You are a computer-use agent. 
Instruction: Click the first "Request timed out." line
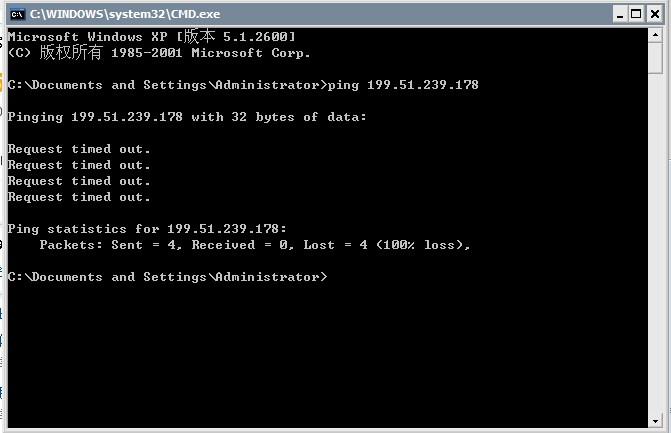click(79, 149)
